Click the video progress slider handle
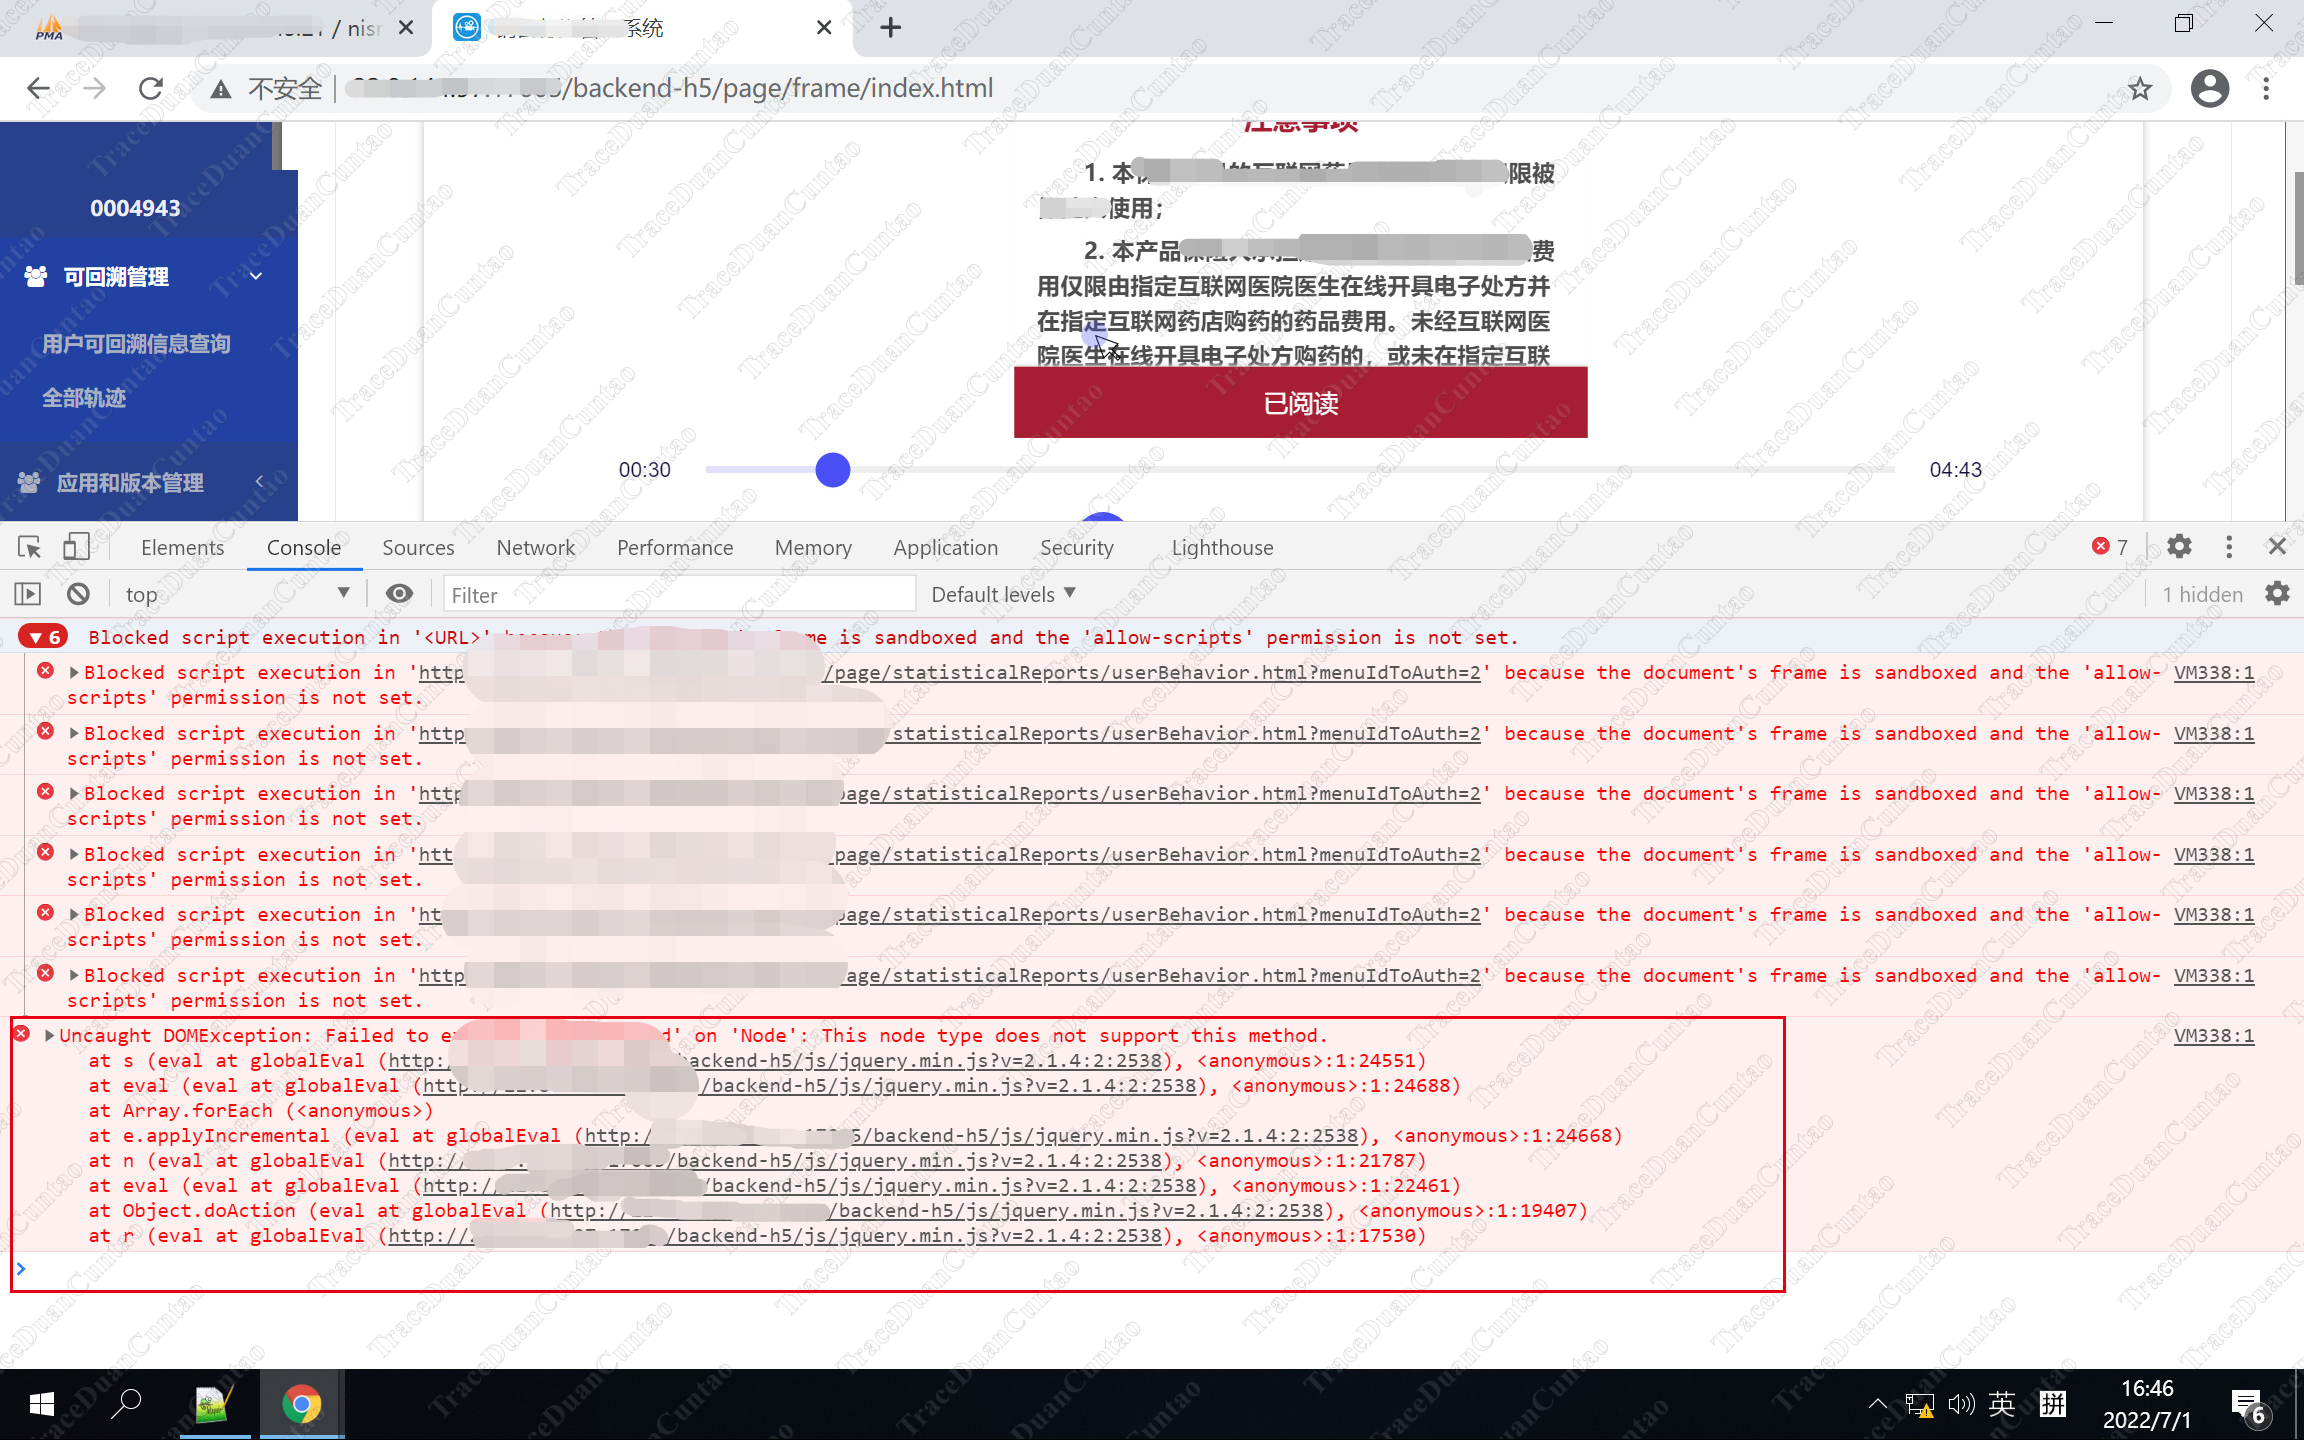Viewport: 2304px width, 1440px height. [833, 469]
